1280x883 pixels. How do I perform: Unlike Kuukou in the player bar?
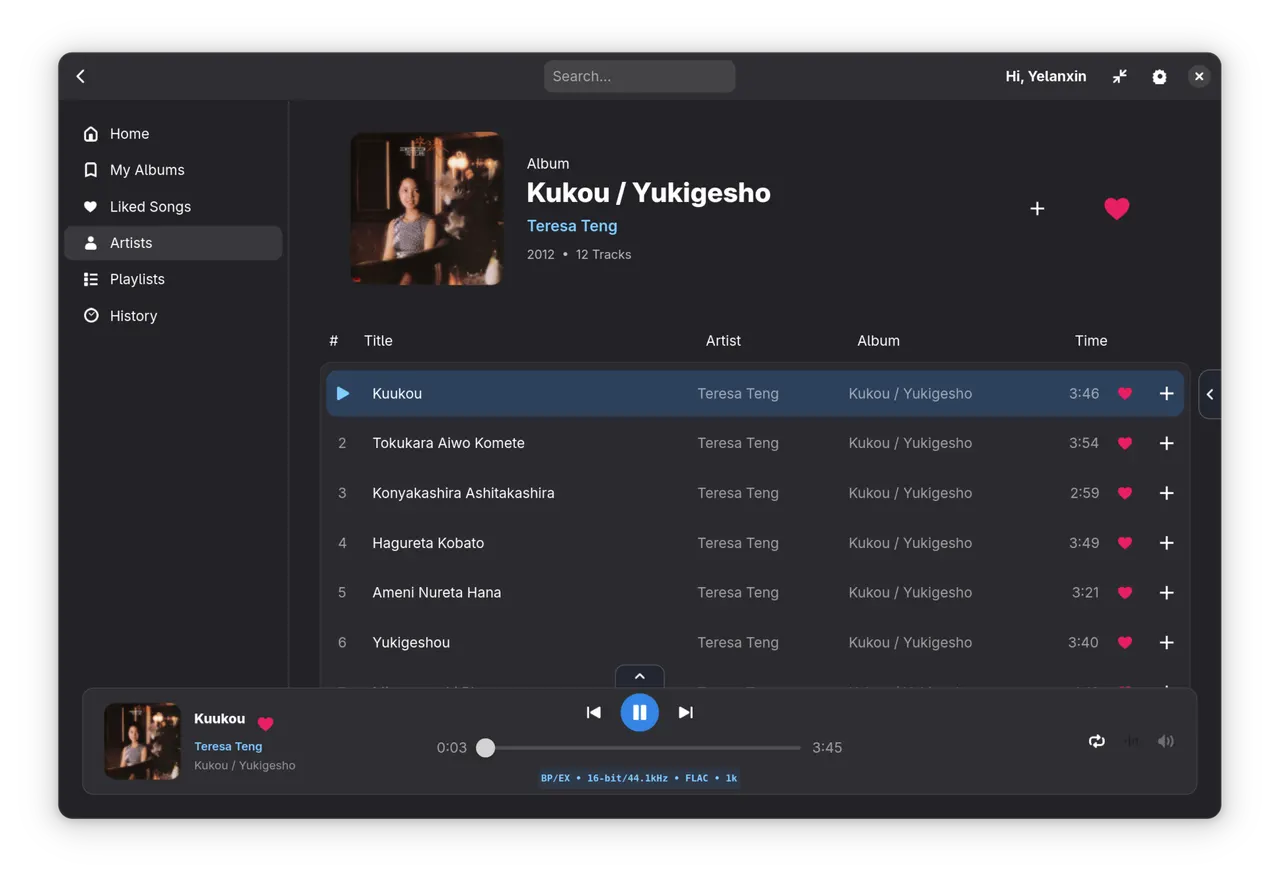(265, 723)
